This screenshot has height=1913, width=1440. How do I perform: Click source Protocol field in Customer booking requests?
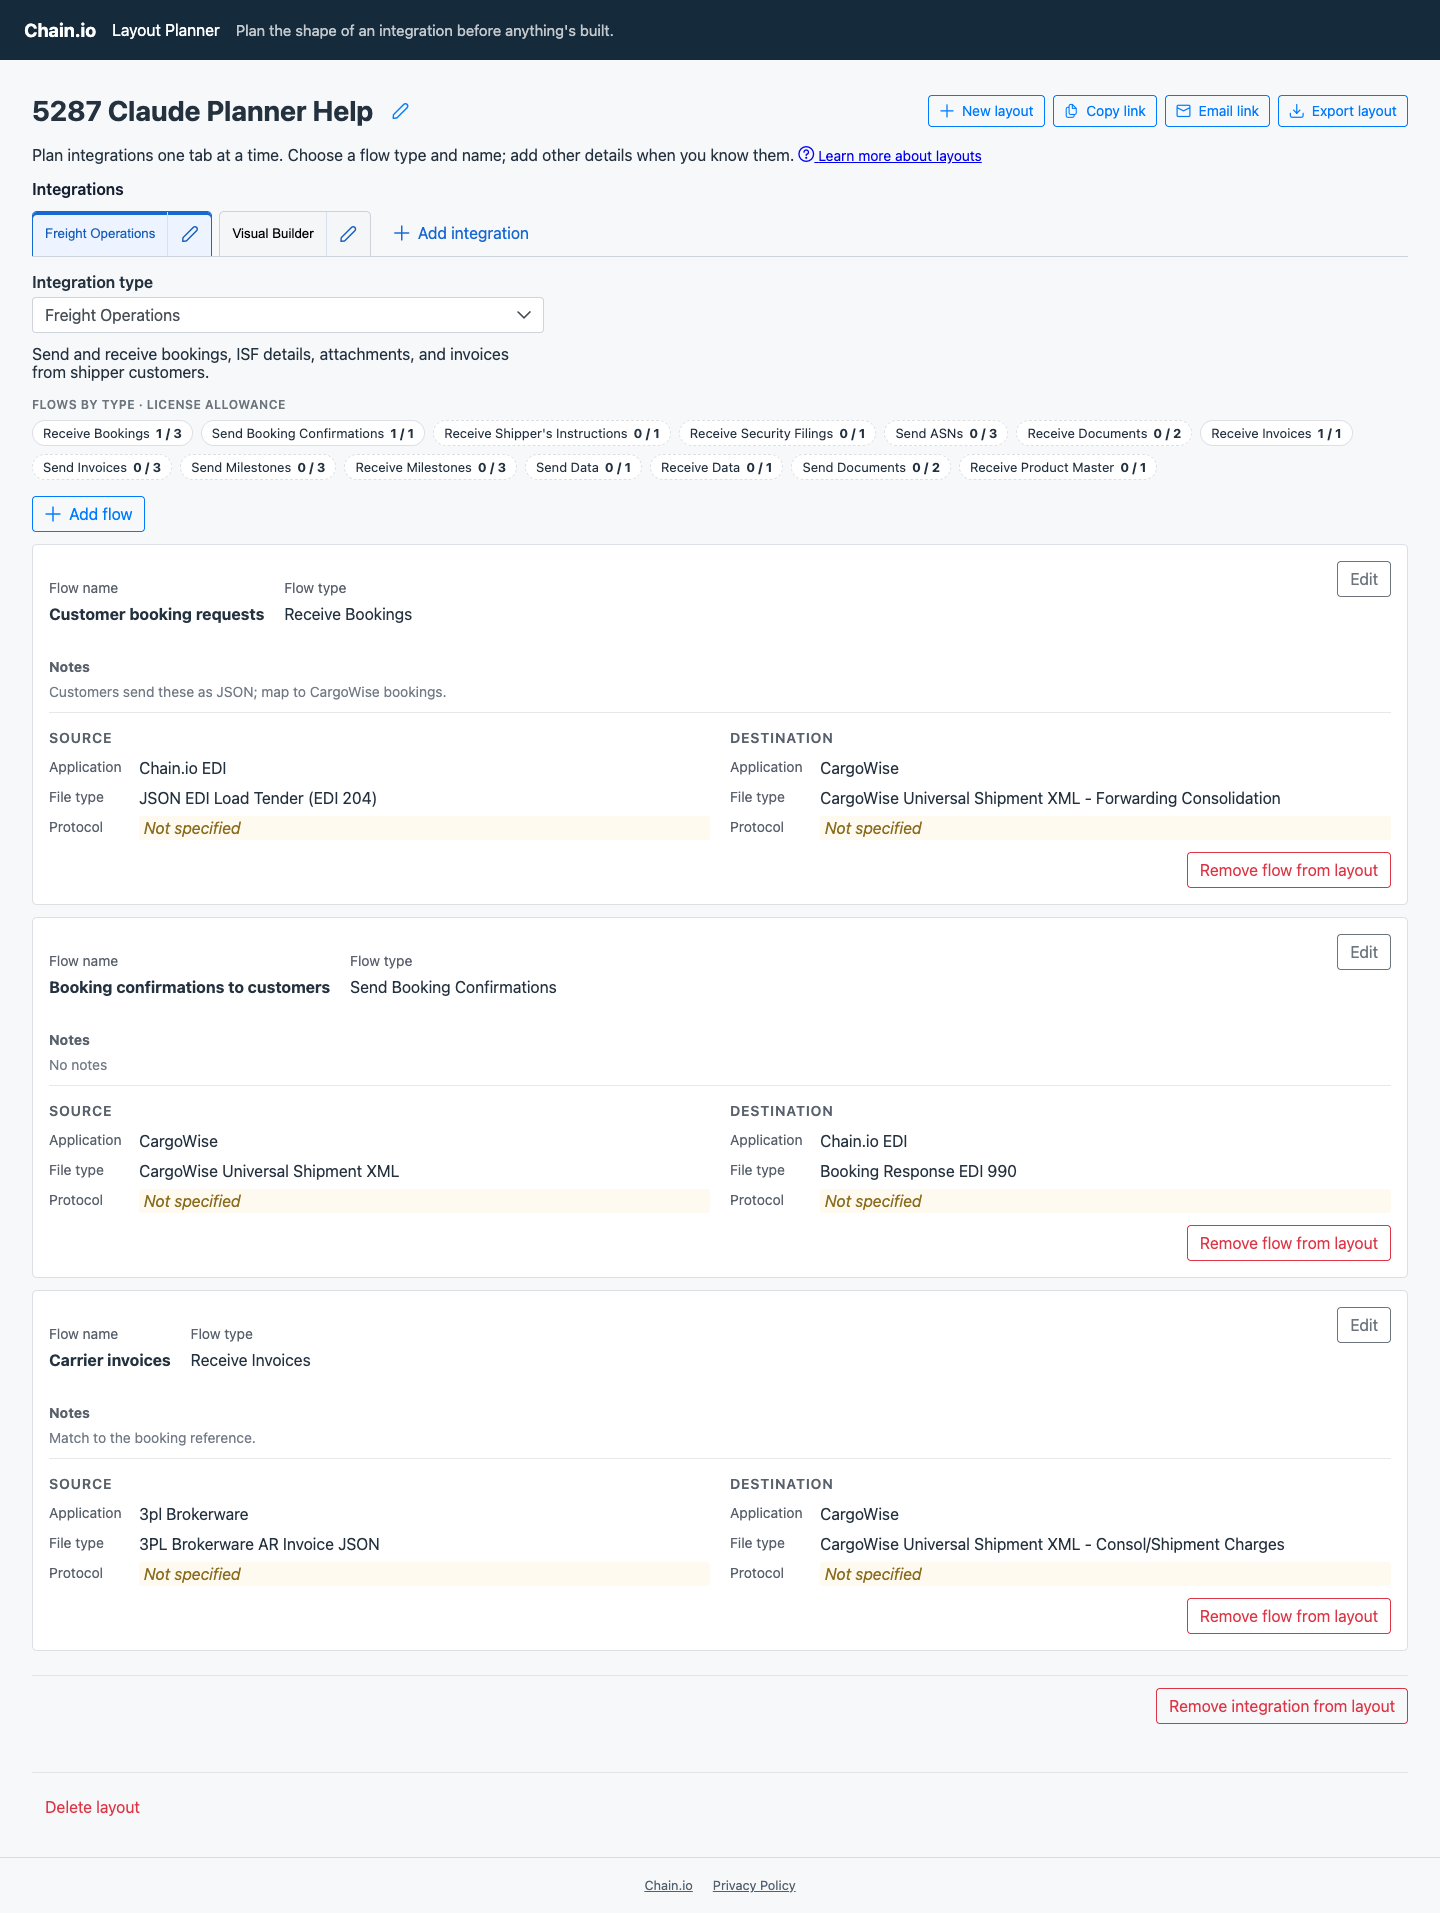(424, 828)
